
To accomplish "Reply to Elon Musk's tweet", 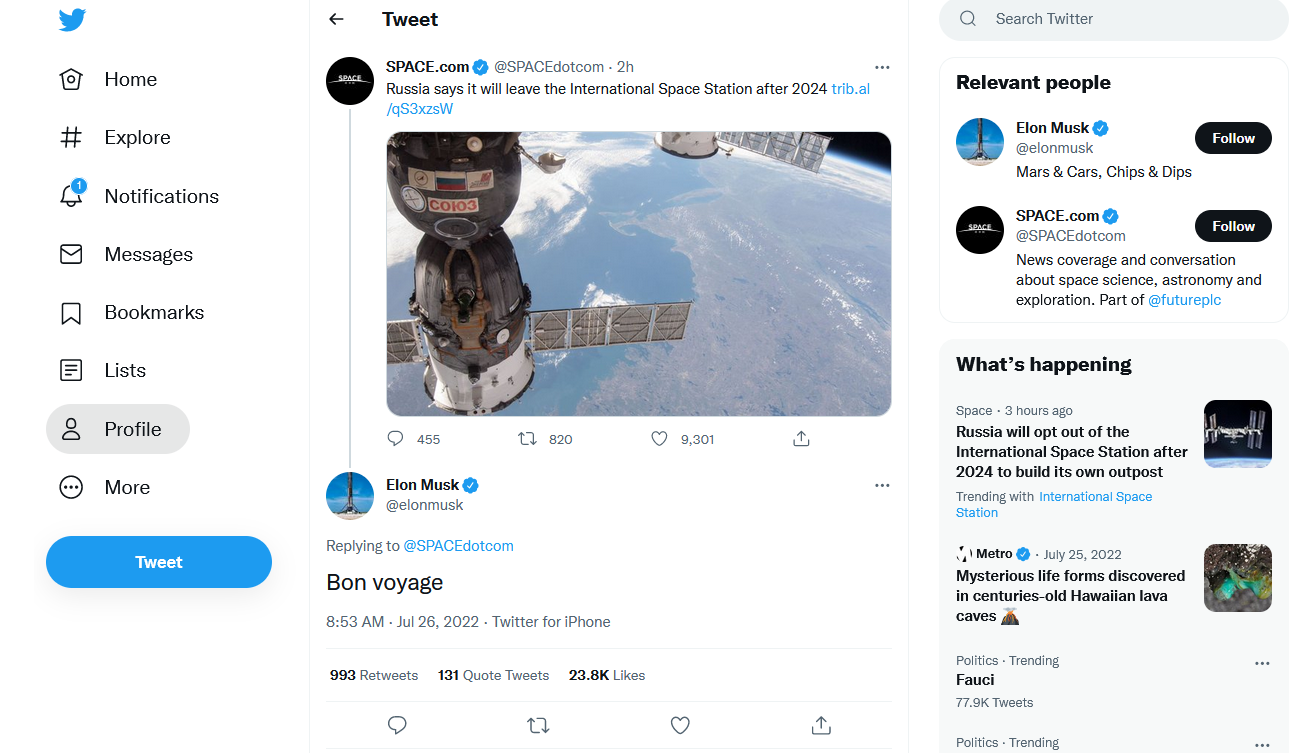I will point(397,725).
